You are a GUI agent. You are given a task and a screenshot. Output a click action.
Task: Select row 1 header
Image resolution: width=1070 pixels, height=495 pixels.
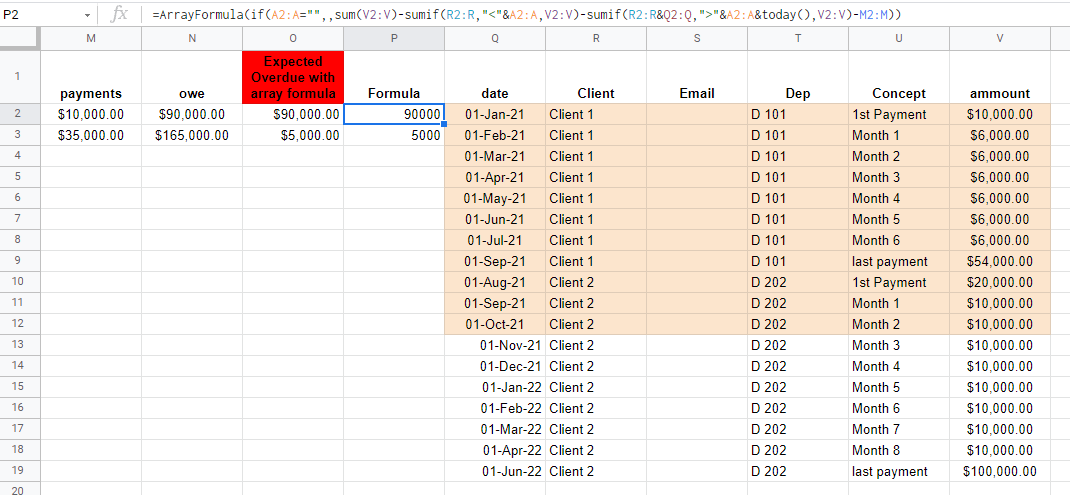[20, 77]
